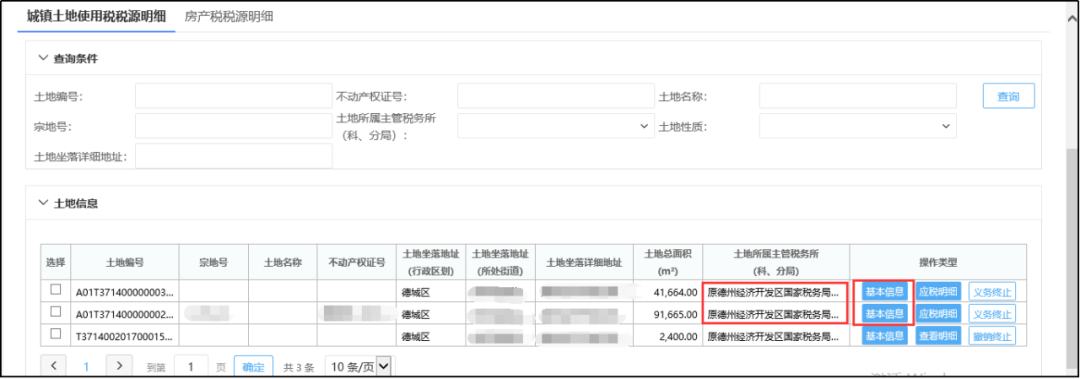This screenshot has width=1080, height=379.
Task: Switch to 房产税税源明细 tab
Action: (229, 17)
